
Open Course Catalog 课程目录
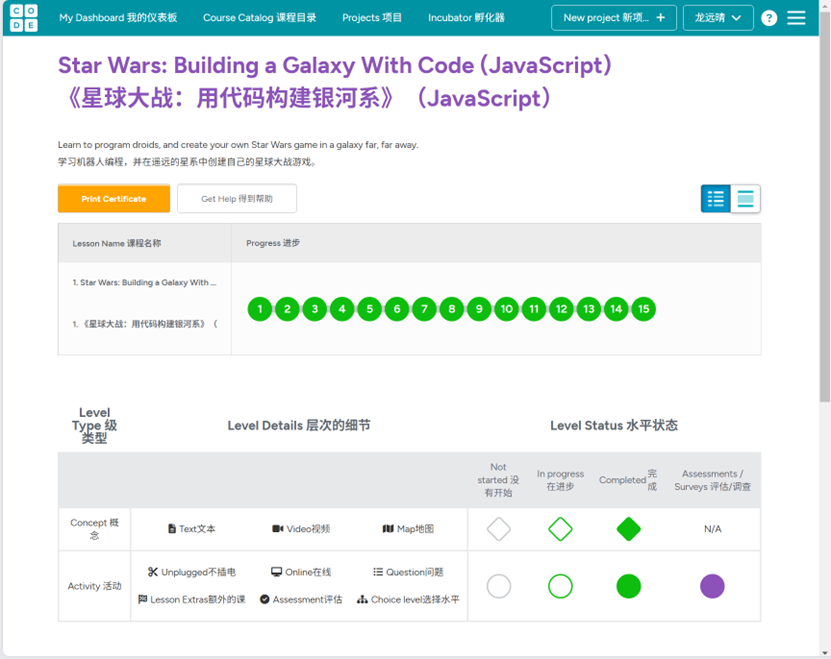coord(260,18)
